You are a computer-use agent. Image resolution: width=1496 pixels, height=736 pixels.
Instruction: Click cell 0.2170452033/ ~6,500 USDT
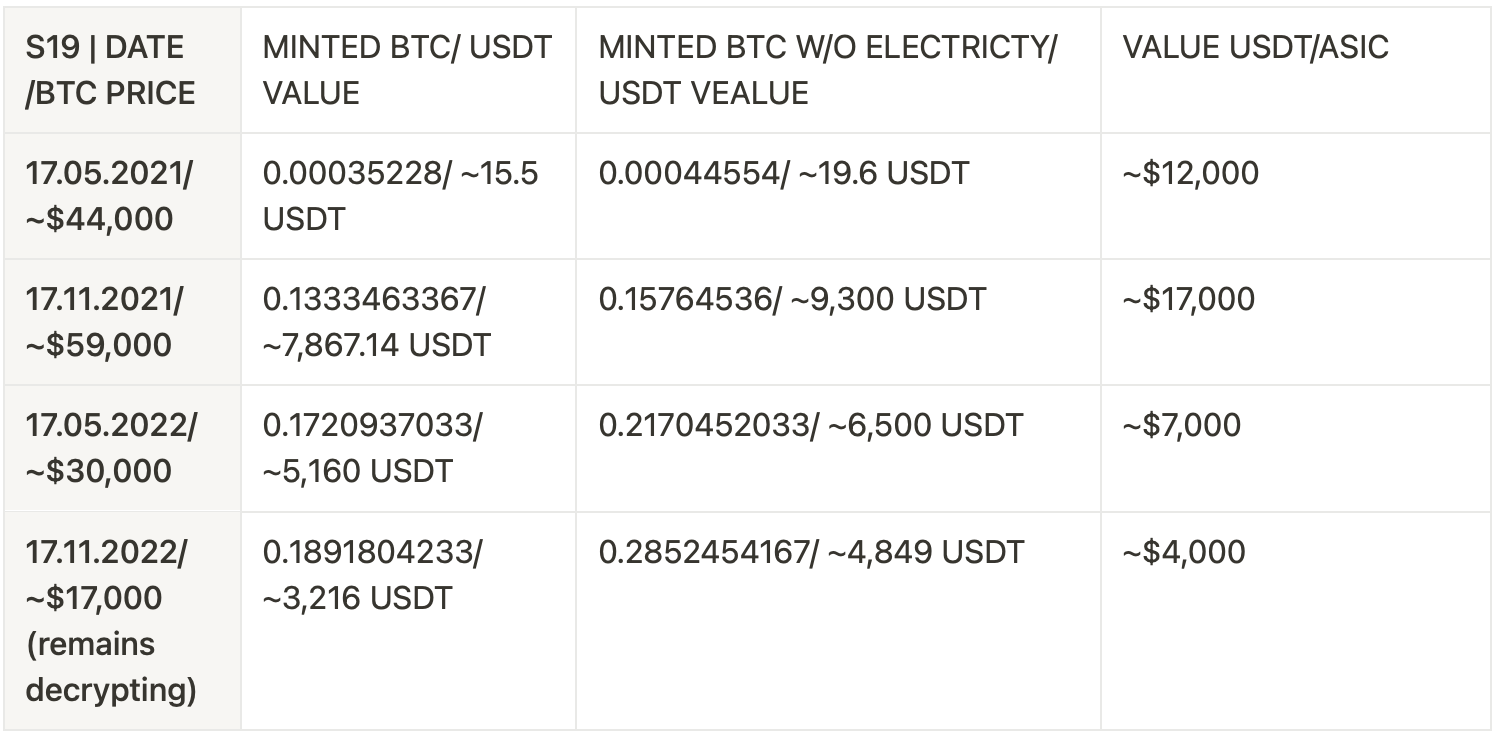[838, 448]
